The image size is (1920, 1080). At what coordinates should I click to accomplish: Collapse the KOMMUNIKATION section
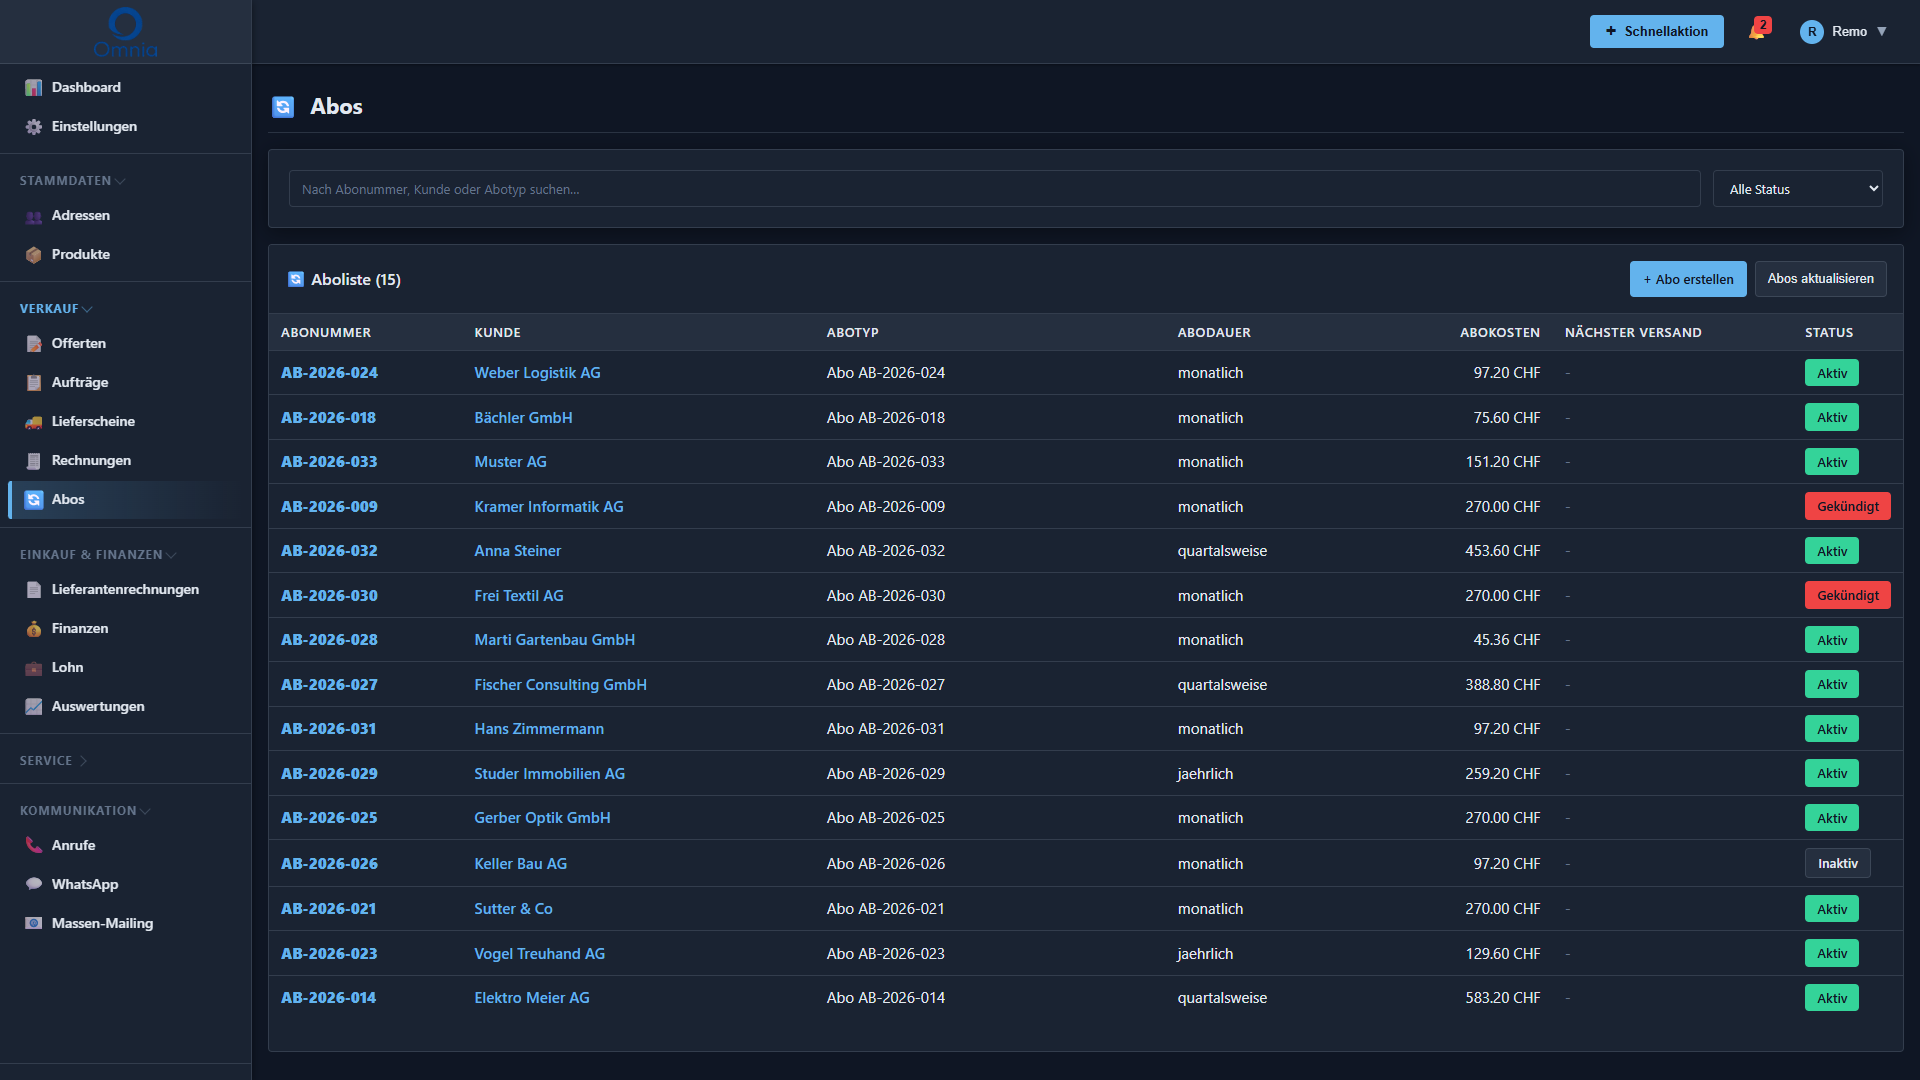click(85, 811)
